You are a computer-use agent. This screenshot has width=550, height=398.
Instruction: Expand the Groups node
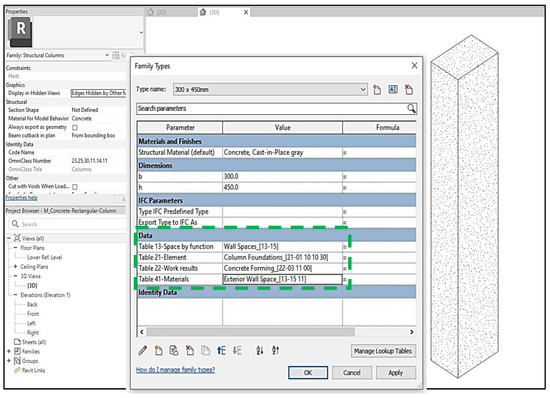[9, 360]
